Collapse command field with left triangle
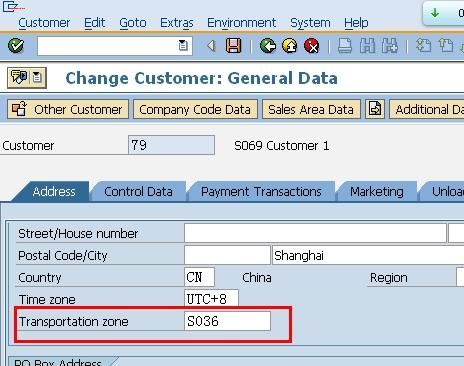The width and height of the screenshot is (464, 366). [x=211, y=46]
